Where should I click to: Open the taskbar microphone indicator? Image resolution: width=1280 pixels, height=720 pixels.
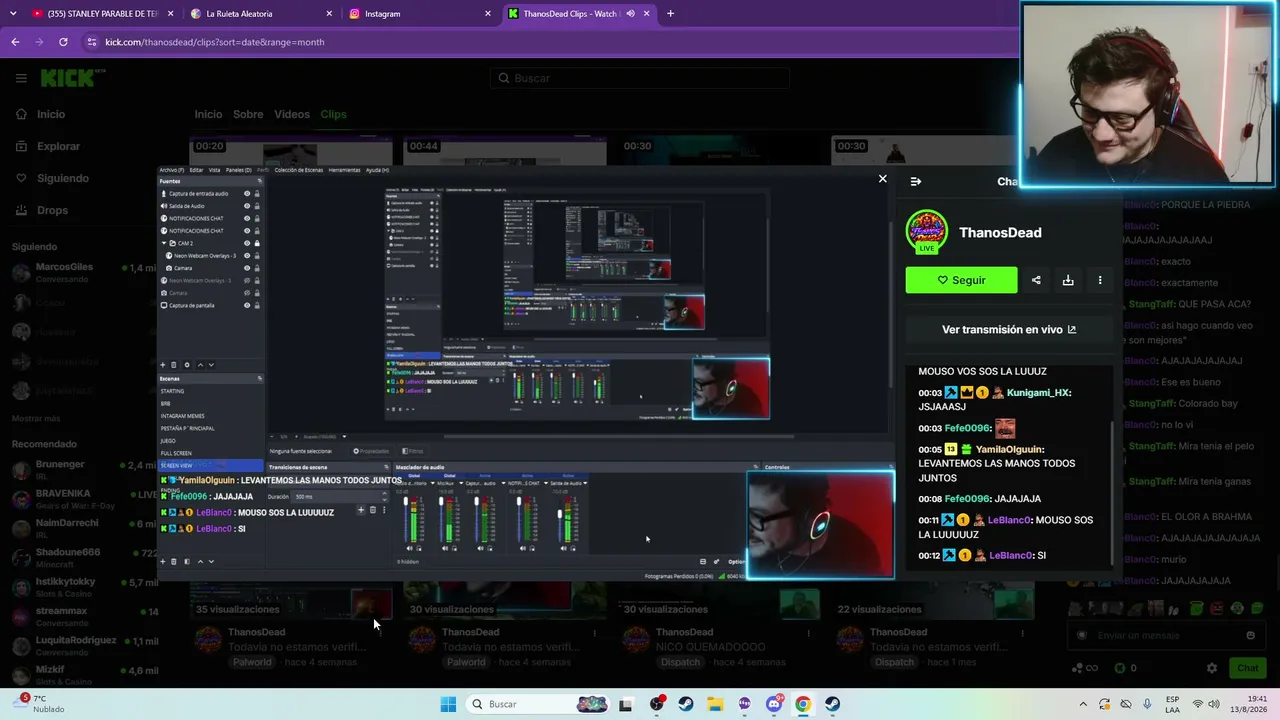1147,704
